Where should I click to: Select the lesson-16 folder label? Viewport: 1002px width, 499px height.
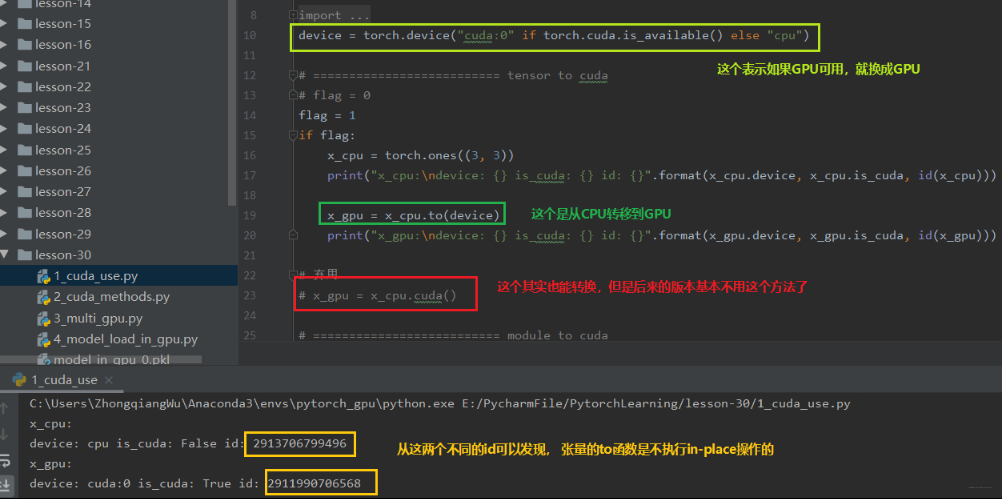click(x=63, y=45)
